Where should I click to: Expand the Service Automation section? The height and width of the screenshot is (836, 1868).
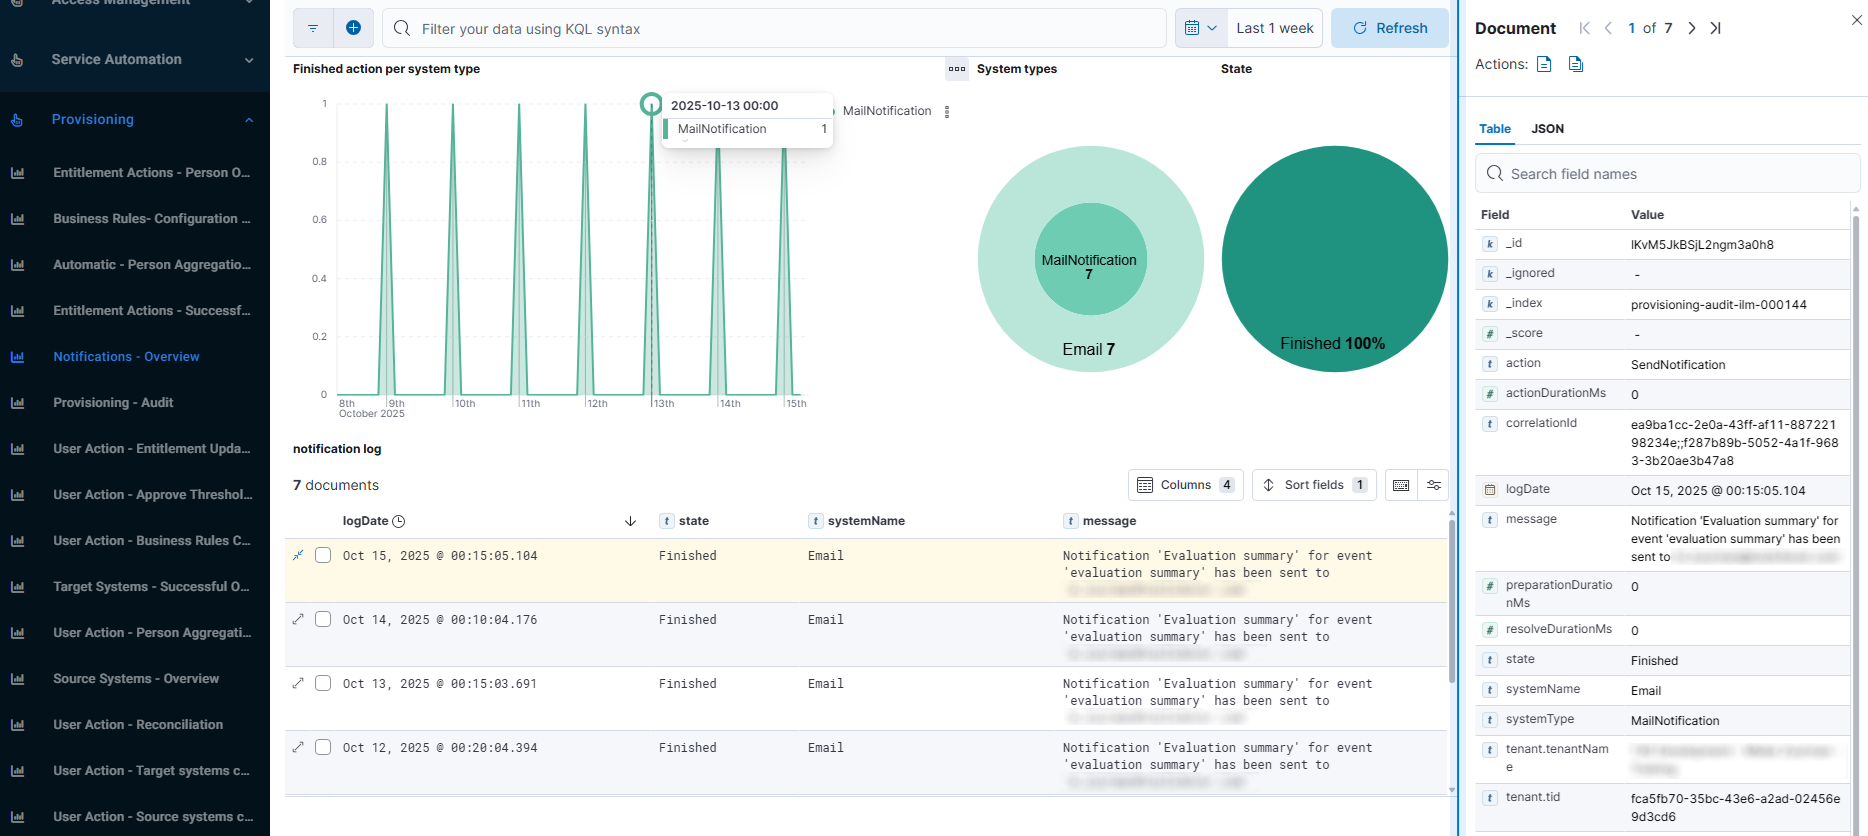[248, 60]
